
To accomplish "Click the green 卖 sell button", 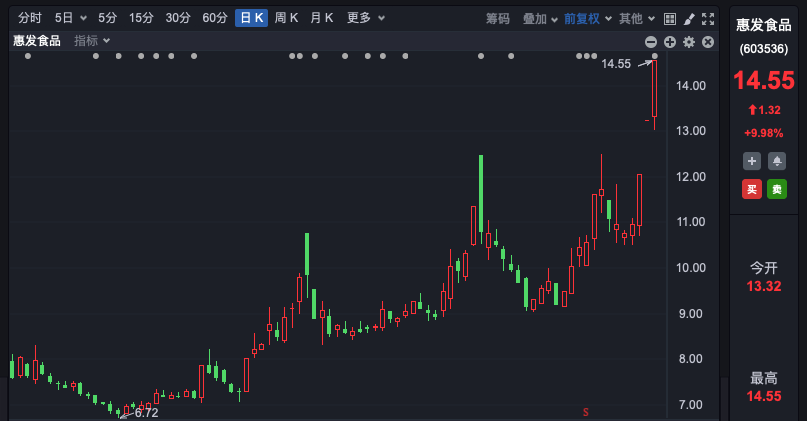I will point(776,189).
